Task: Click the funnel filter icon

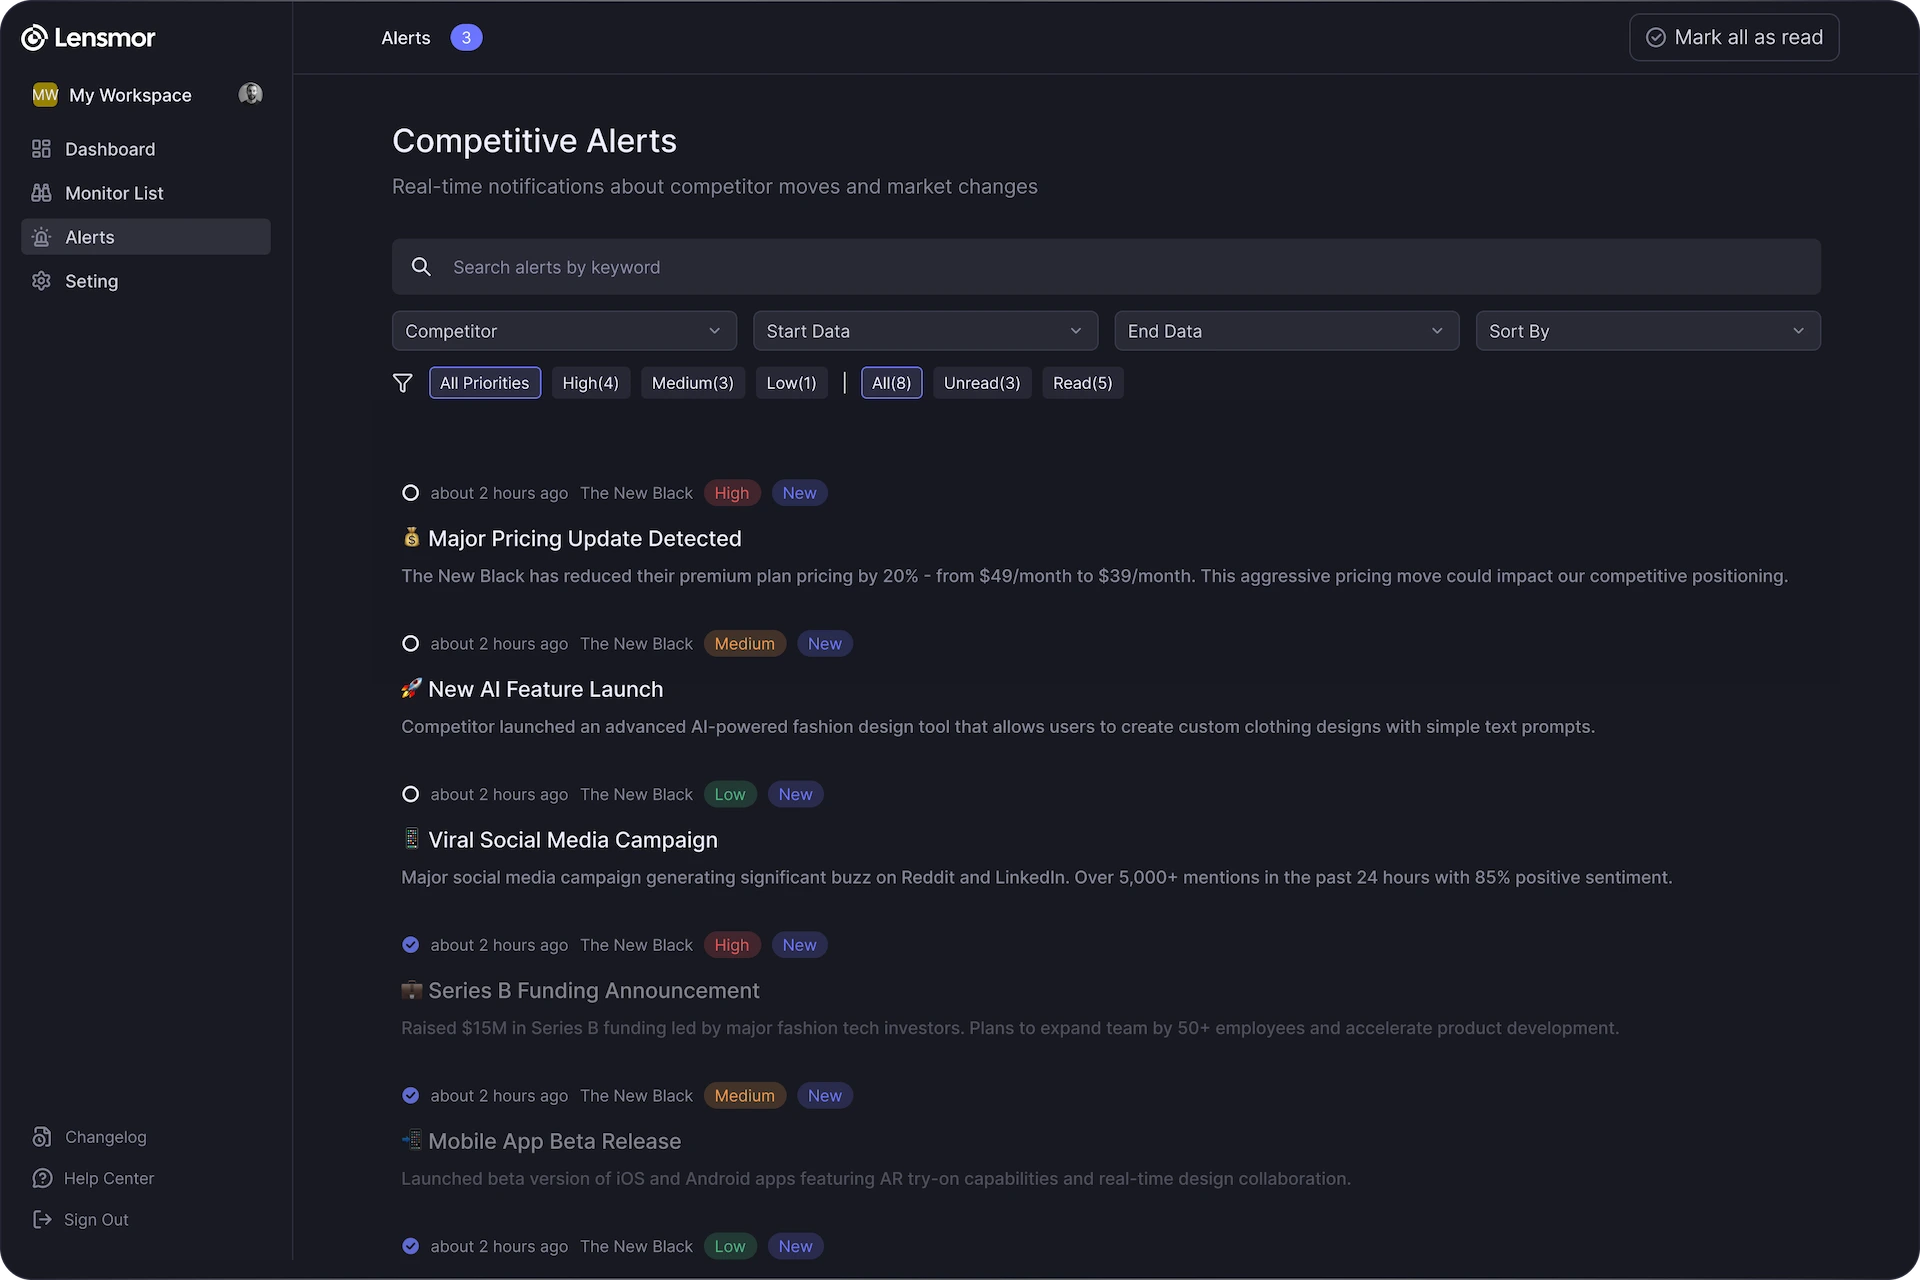Action: click(402, 383)
